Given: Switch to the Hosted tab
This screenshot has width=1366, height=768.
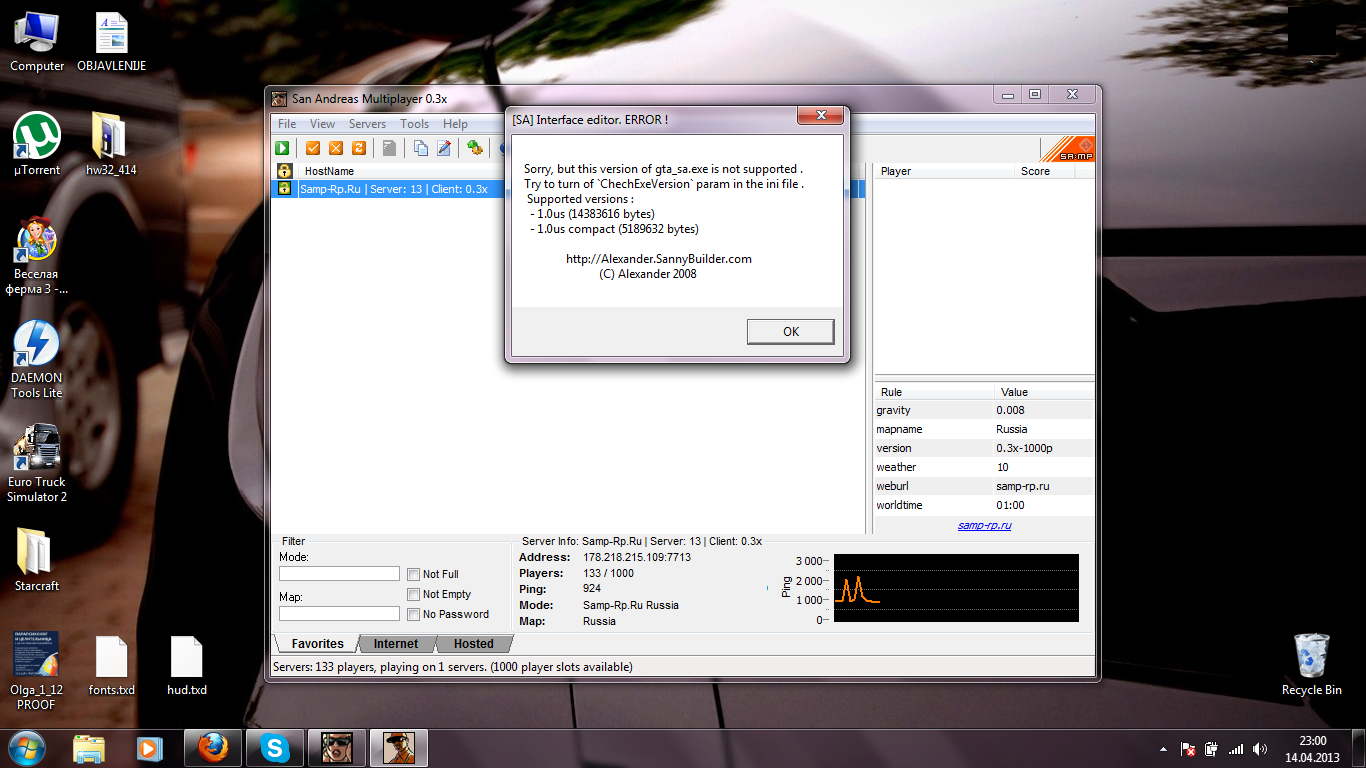Looking at the screenshot, I should pyautogui.click(x=473, y=644).
